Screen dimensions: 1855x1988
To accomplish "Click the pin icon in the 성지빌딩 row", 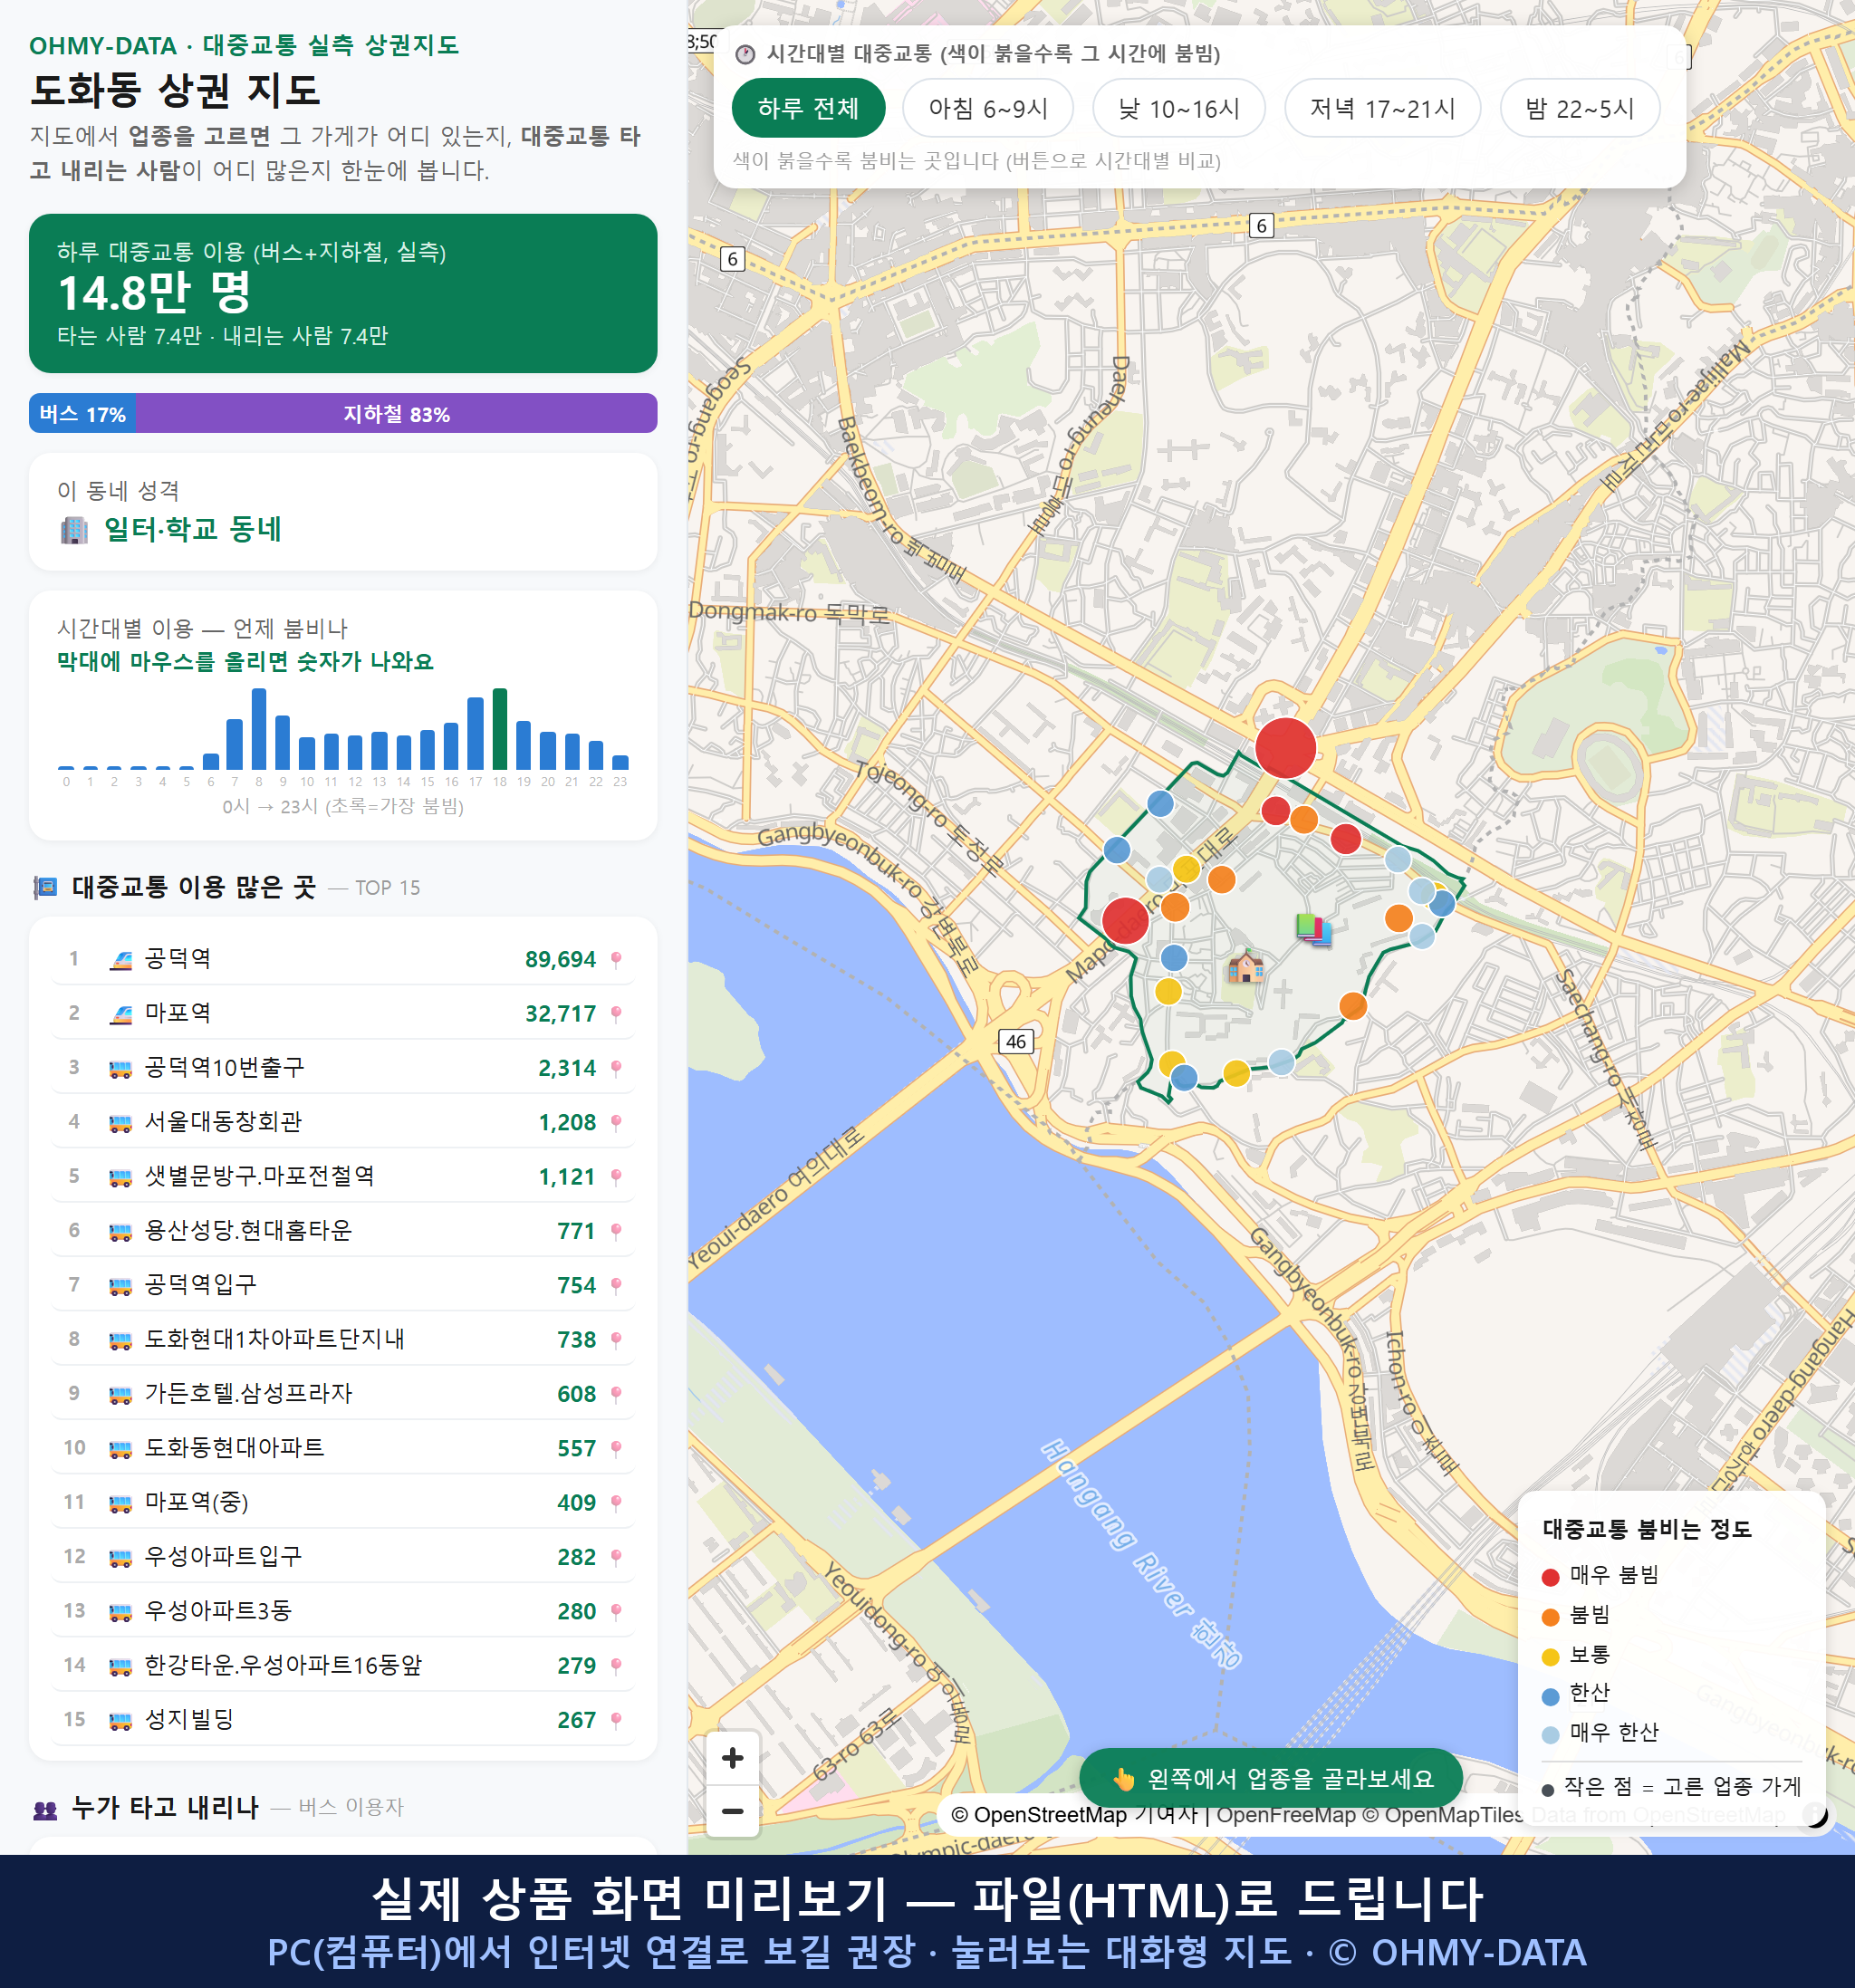I will (616, 1720).
